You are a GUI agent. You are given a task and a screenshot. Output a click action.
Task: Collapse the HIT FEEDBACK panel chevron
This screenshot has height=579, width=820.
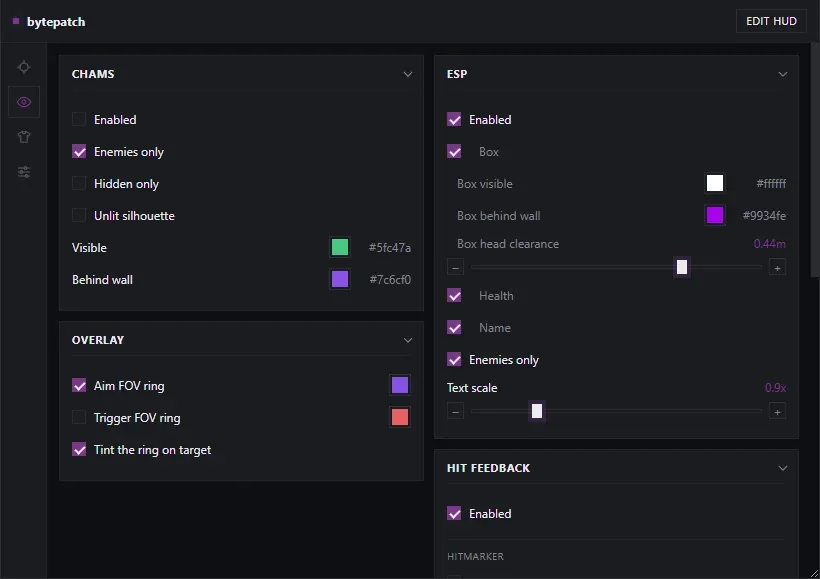point(783,468)
